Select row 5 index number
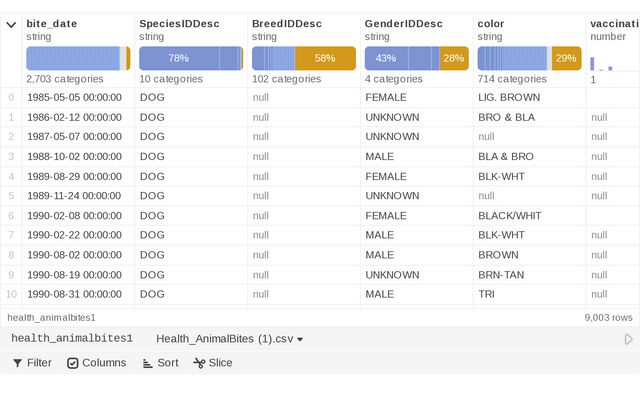The image size is (640, 400). point(11,196)
